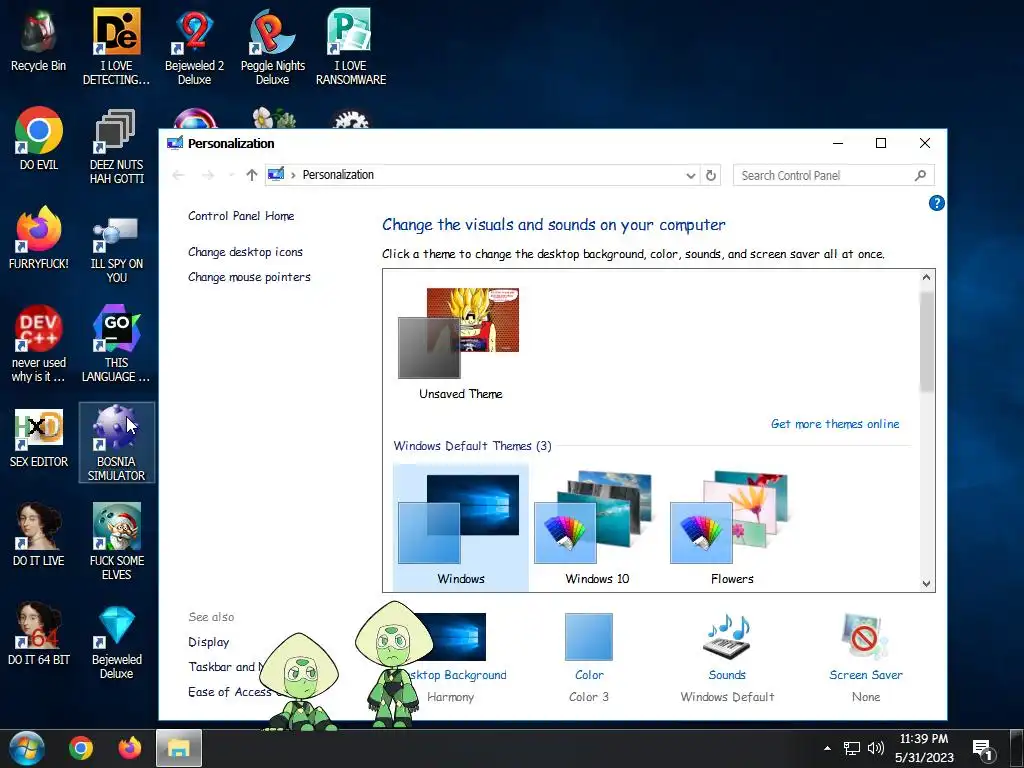Viewport: 1024px width, 768px height.
Task: Open the Display link under See also
Action: point(208,642)
